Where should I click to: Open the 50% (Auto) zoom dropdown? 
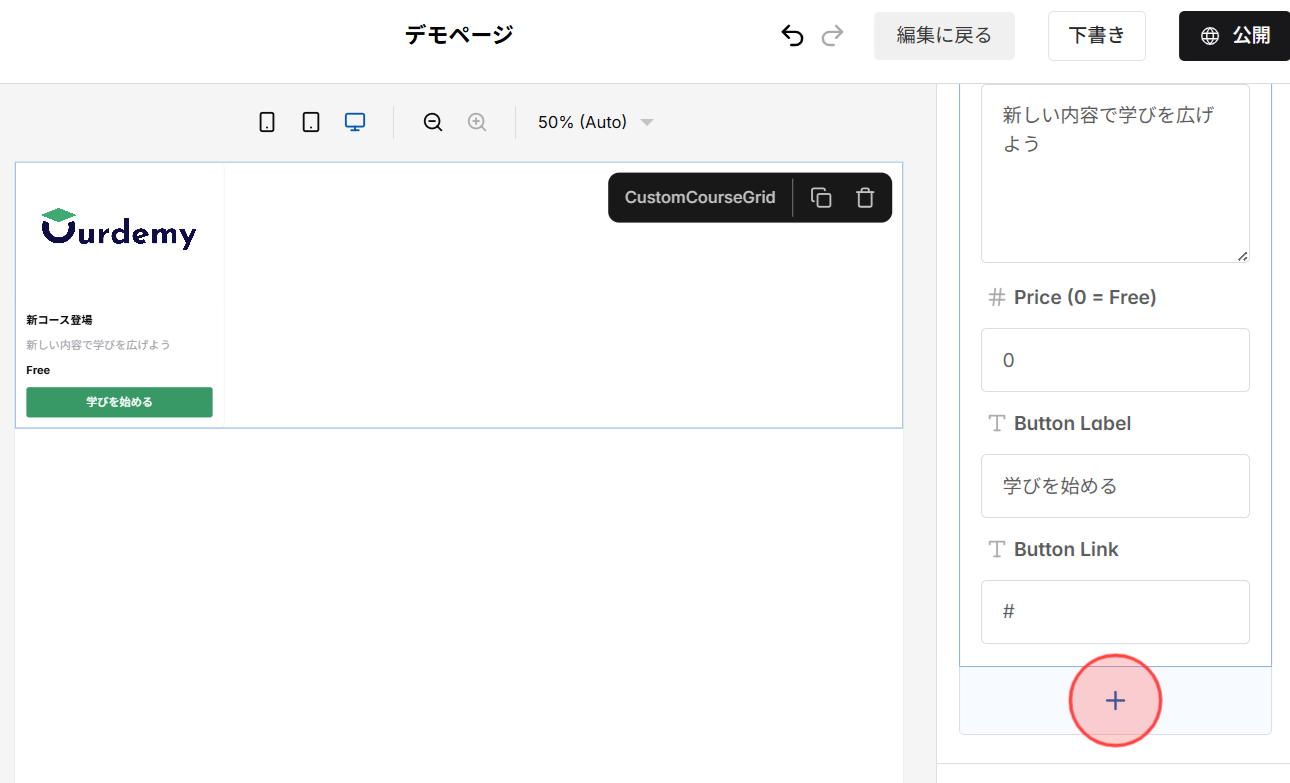pyautogui.click(x=583, y=121)
